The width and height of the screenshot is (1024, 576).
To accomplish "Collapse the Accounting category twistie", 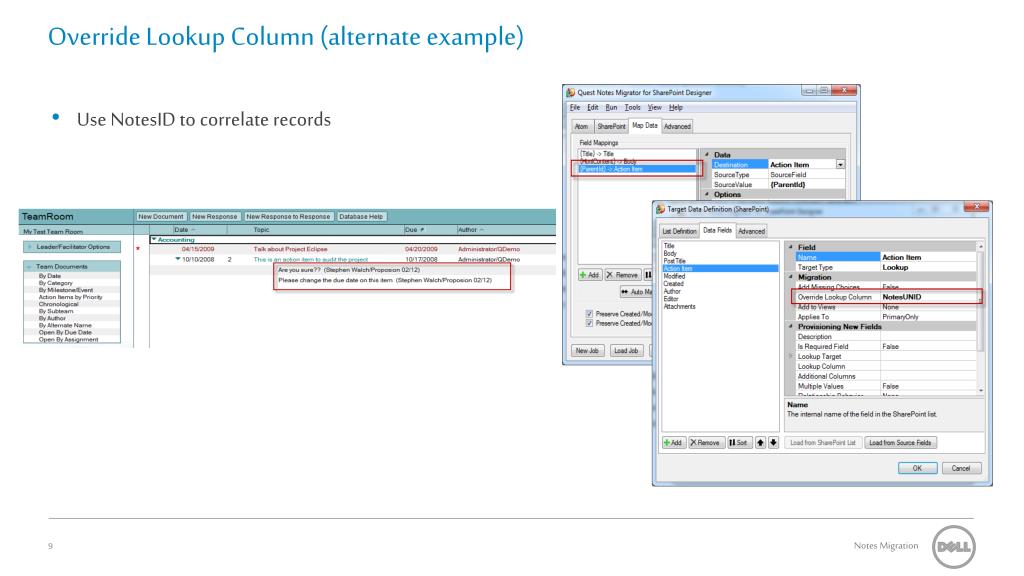I will click(x=154, y=240).
